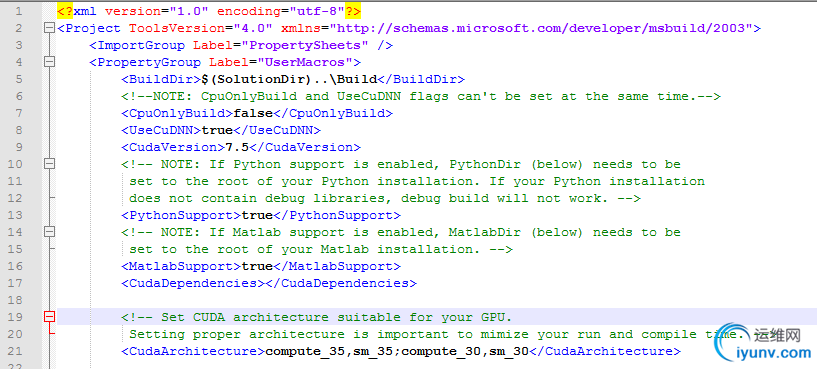817x369 pixels.
Task: Click the MatlabSupport true value
Action: pos(257,266)
